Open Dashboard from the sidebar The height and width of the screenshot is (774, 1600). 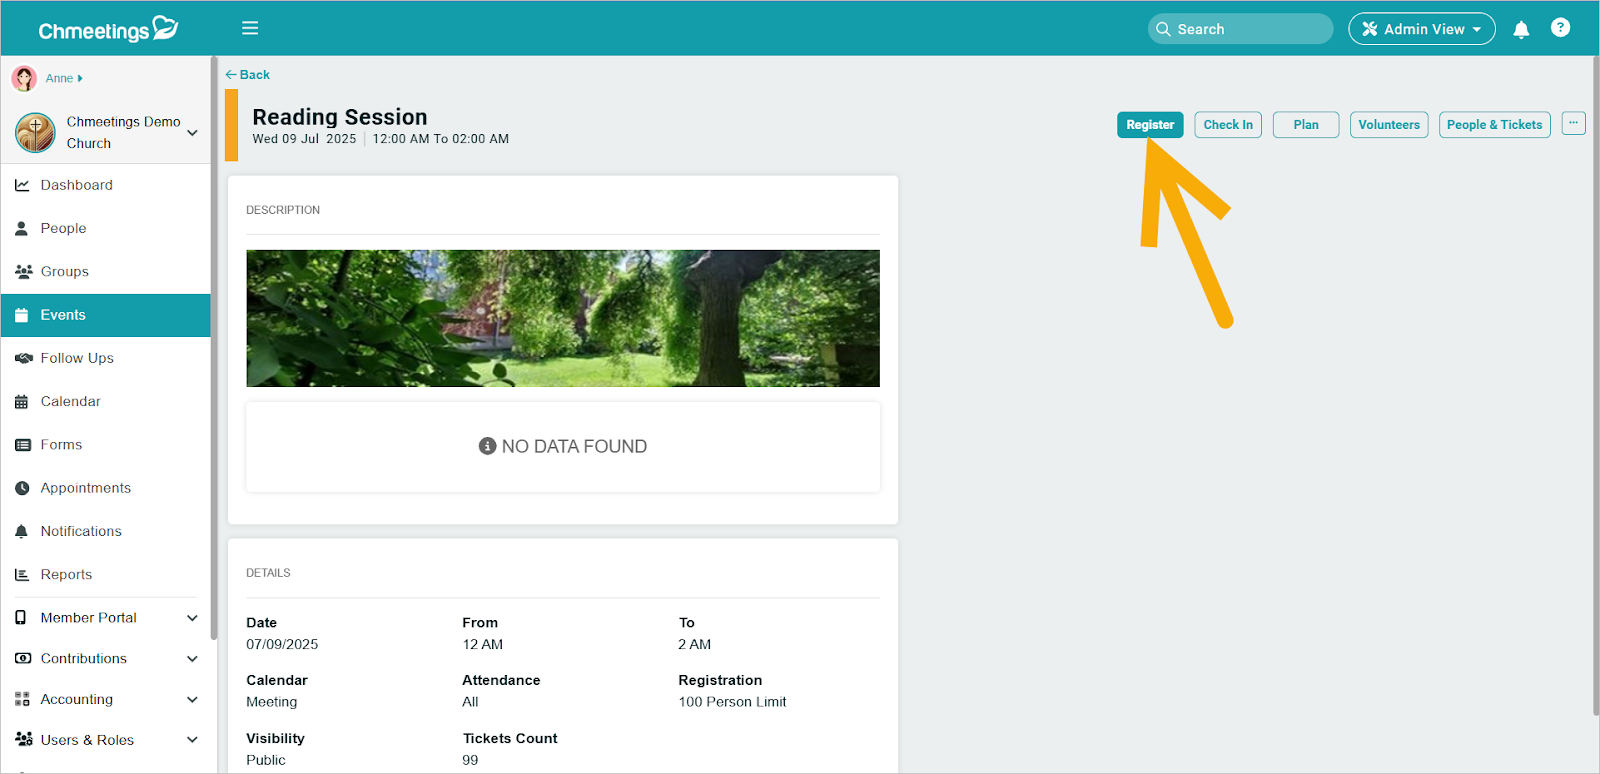pyautogui.click(x=106, y=185)
